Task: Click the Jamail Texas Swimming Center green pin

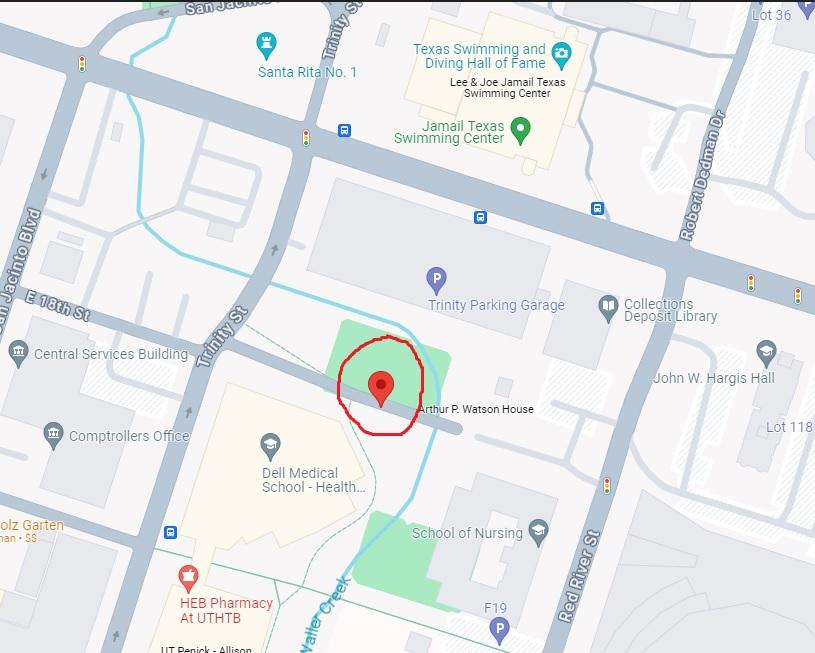Action: [x=520, y=130]
